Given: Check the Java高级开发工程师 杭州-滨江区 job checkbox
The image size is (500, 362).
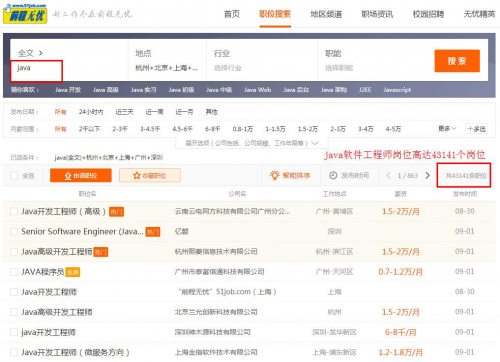Looking at the screenshot, I should (14, 252).
